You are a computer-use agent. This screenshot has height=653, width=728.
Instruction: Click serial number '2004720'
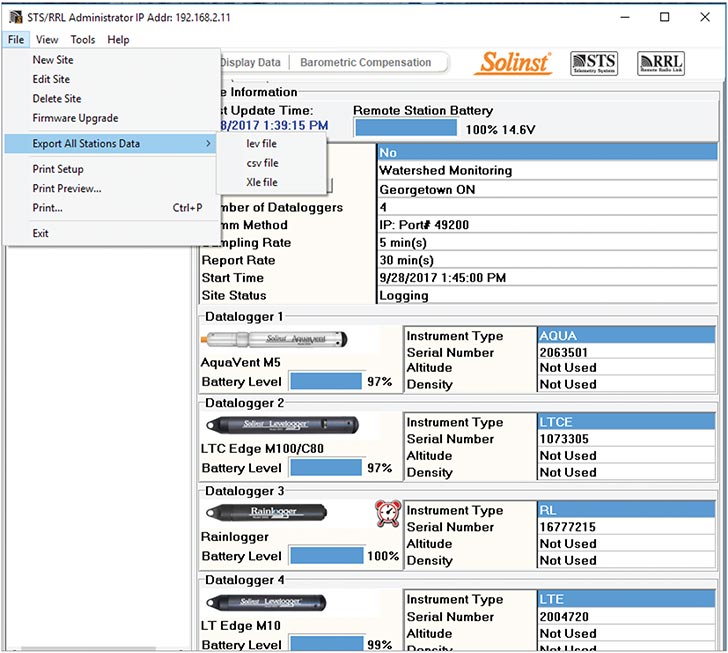(564, 617)
